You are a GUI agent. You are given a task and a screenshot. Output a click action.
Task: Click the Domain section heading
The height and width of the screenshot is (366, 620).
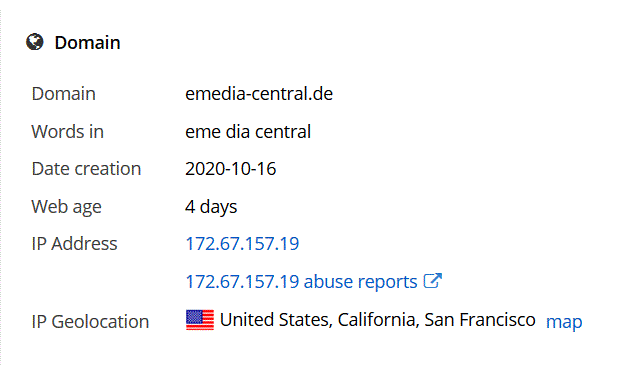[87, 42]
